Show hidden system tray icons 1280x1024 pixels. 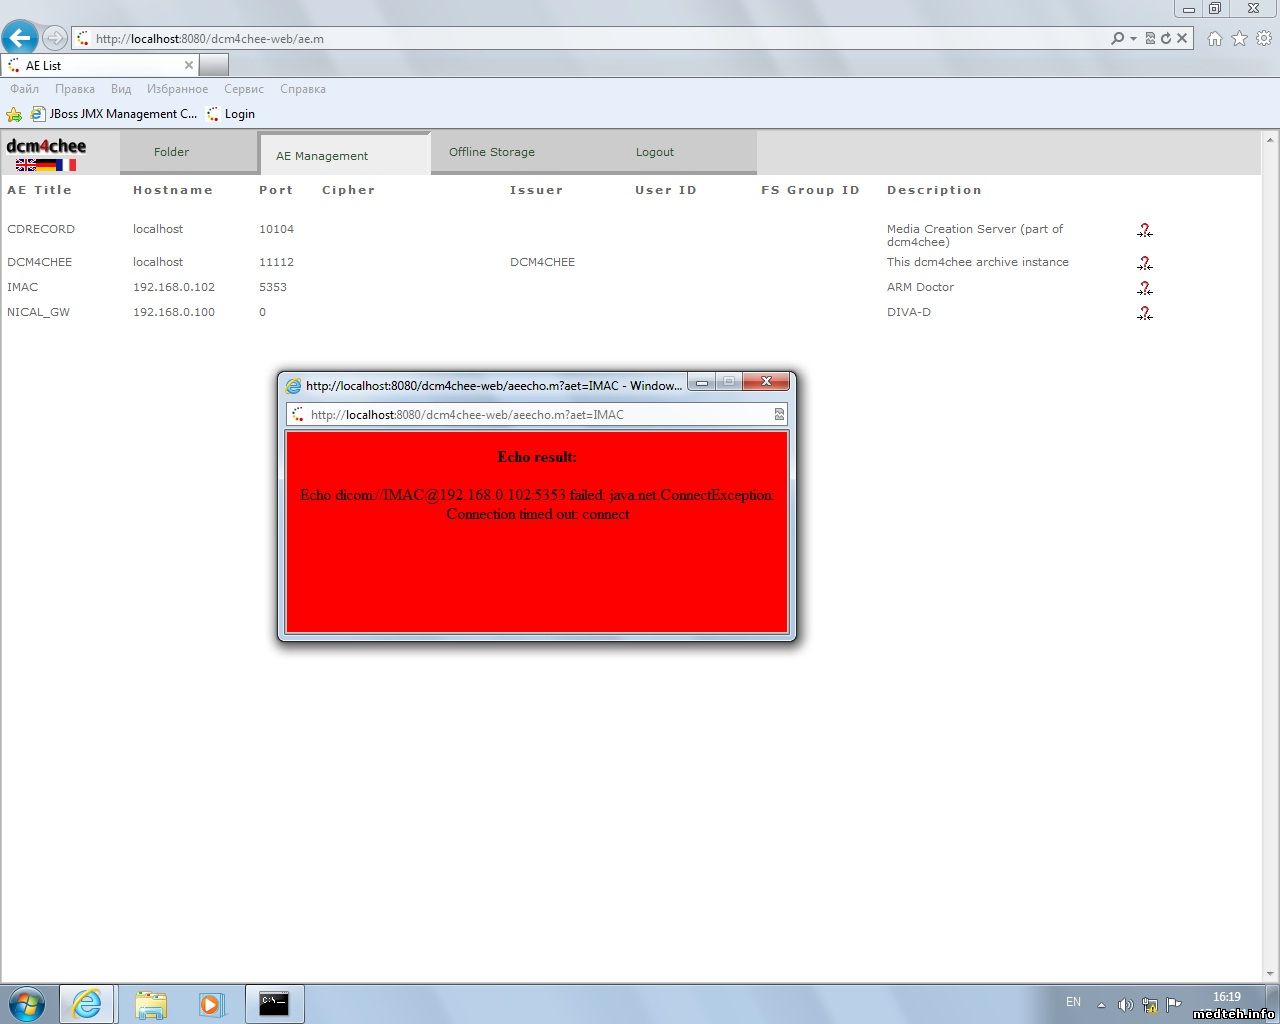tap(1101, 1004)
